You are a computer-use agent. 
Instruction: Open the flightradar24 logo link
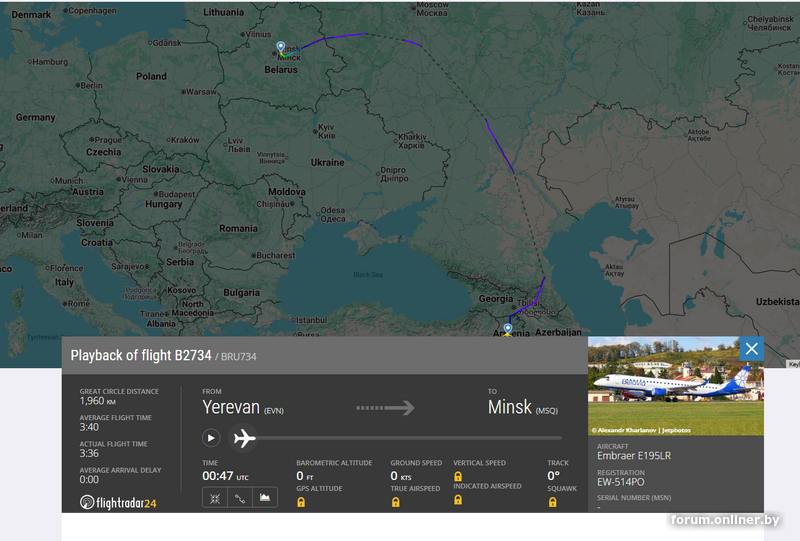pyautogui.click(x=118, y=503)
